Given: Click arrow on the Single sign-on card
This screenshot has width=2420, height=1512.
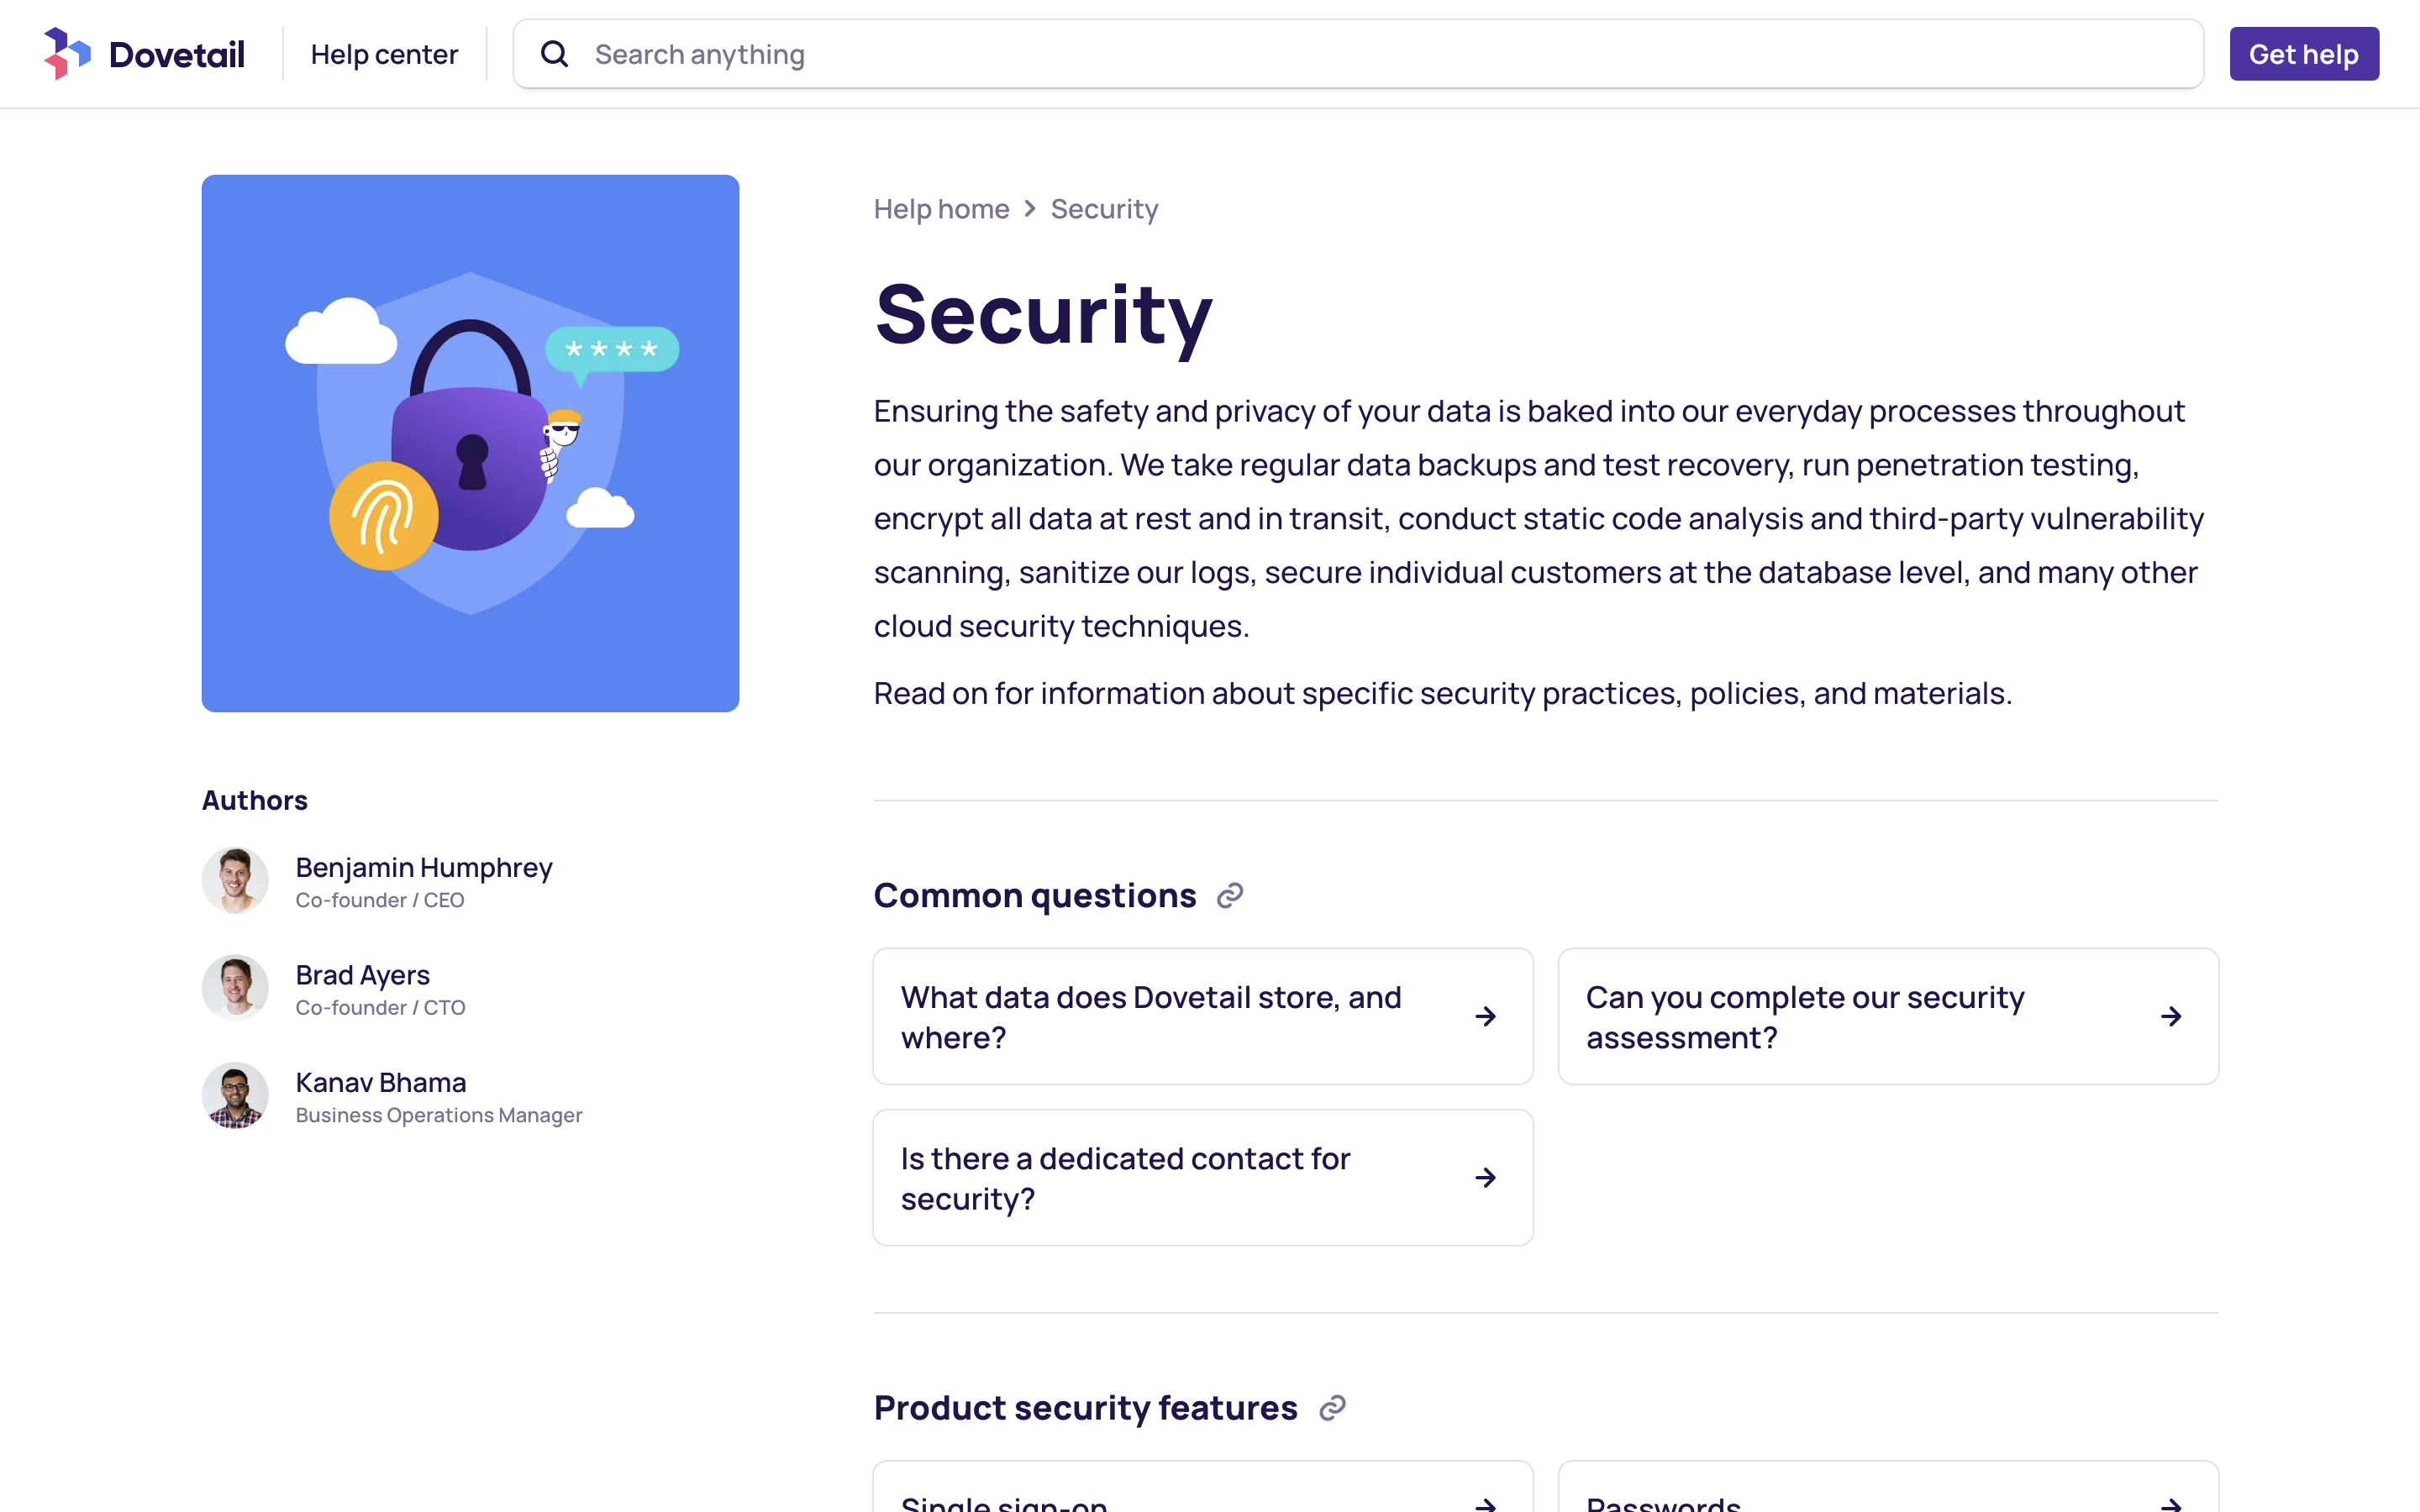Looking at the screenshot, I should [x=1484, y=1501].
